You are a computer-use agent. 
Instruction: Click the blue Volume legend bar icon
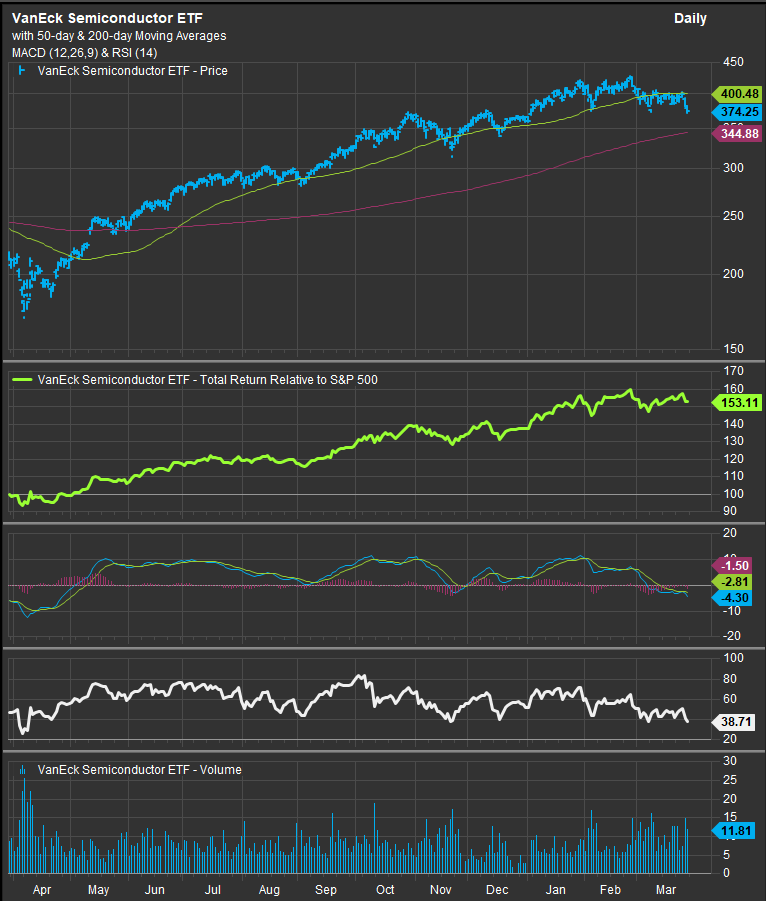point(23,770)
